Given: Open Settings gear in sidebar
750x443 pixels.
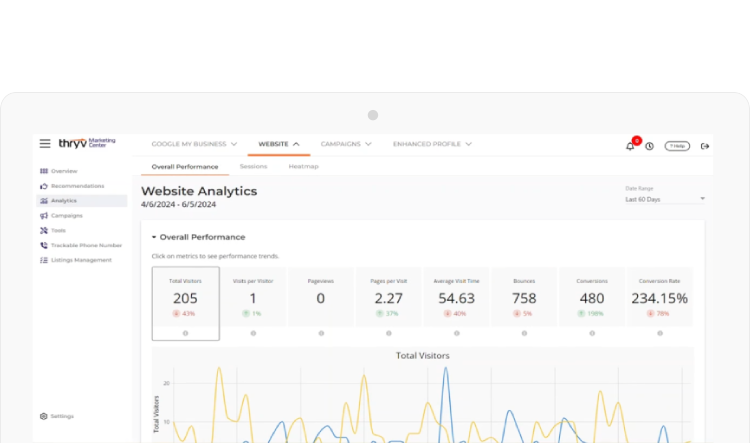Looking at the screenshot, I should [44, 416].
